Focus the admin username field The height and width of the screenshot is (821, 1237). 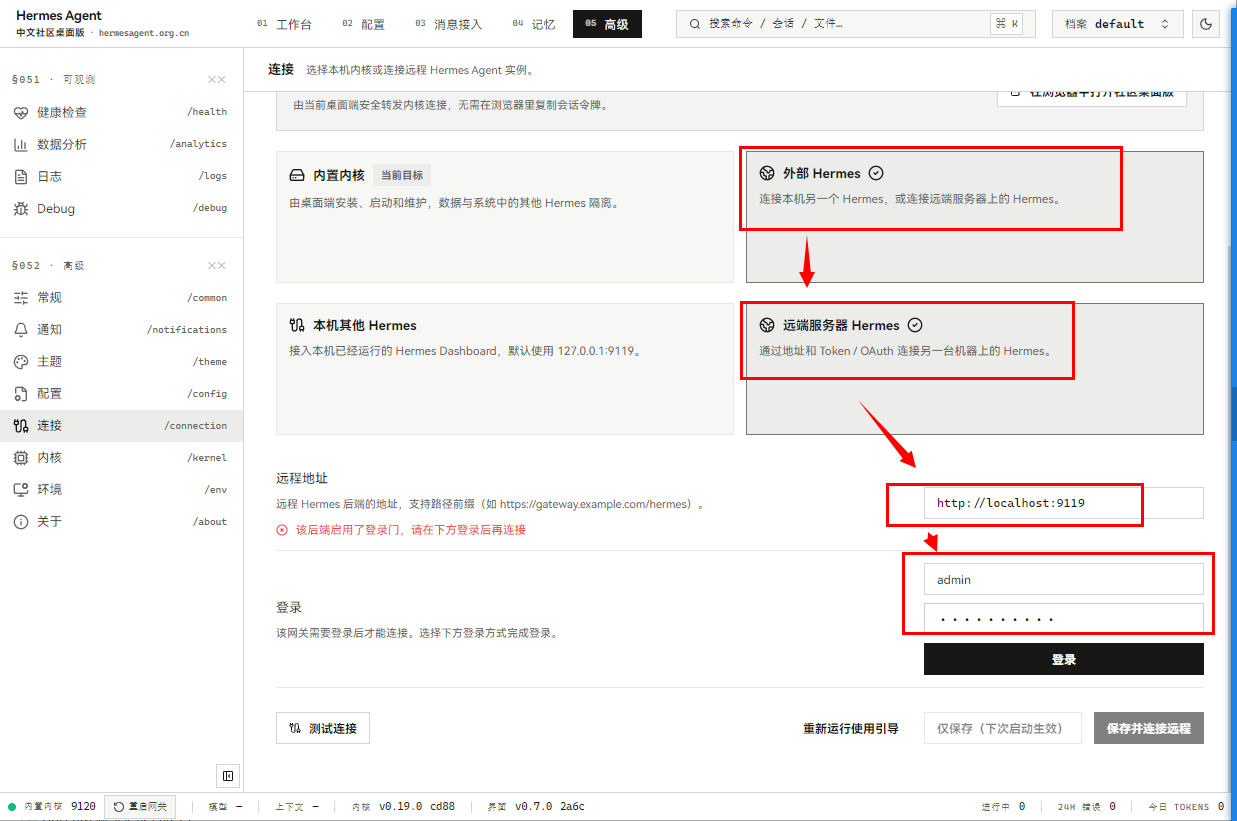tap(1064, 579)
